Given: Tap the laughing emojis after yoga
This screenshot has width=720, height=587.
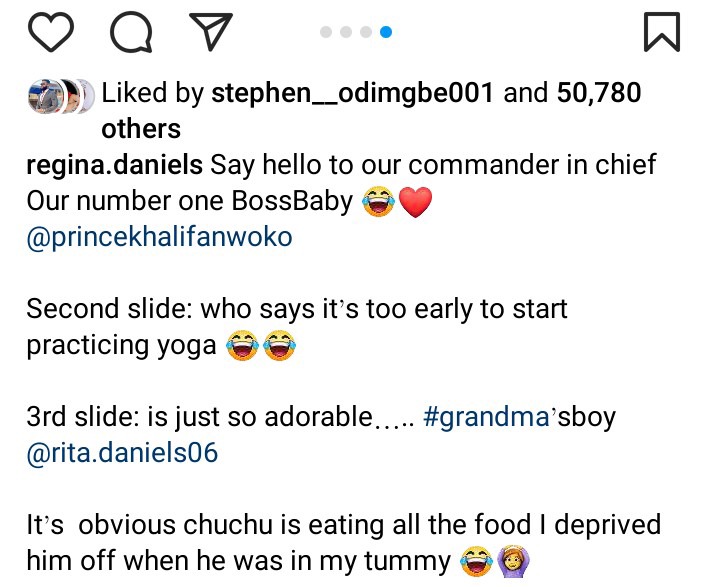Looking at the screenshot, I should click(x=261, y=346).
